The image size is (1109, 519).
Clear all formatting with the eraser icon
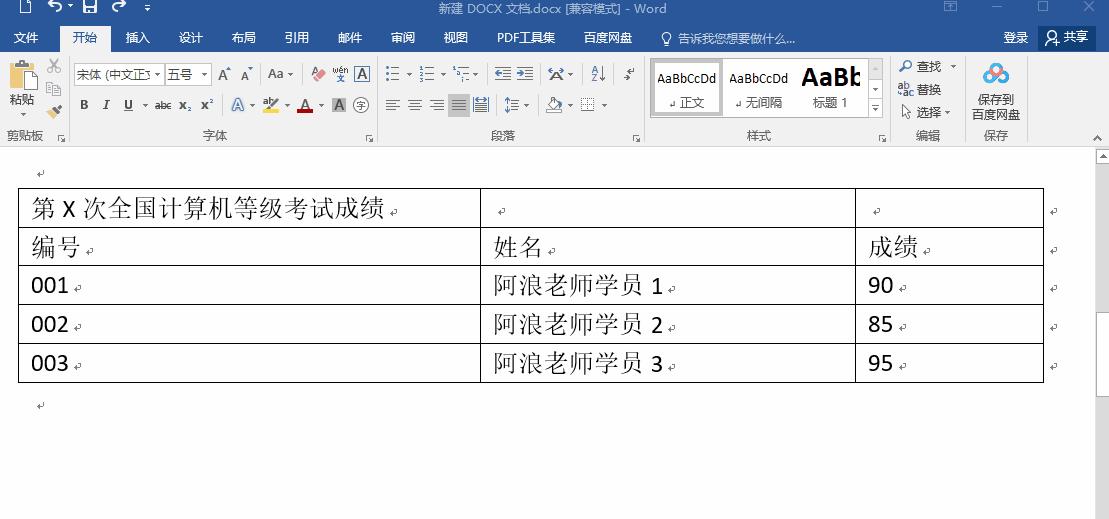click(x=318, y=74)
